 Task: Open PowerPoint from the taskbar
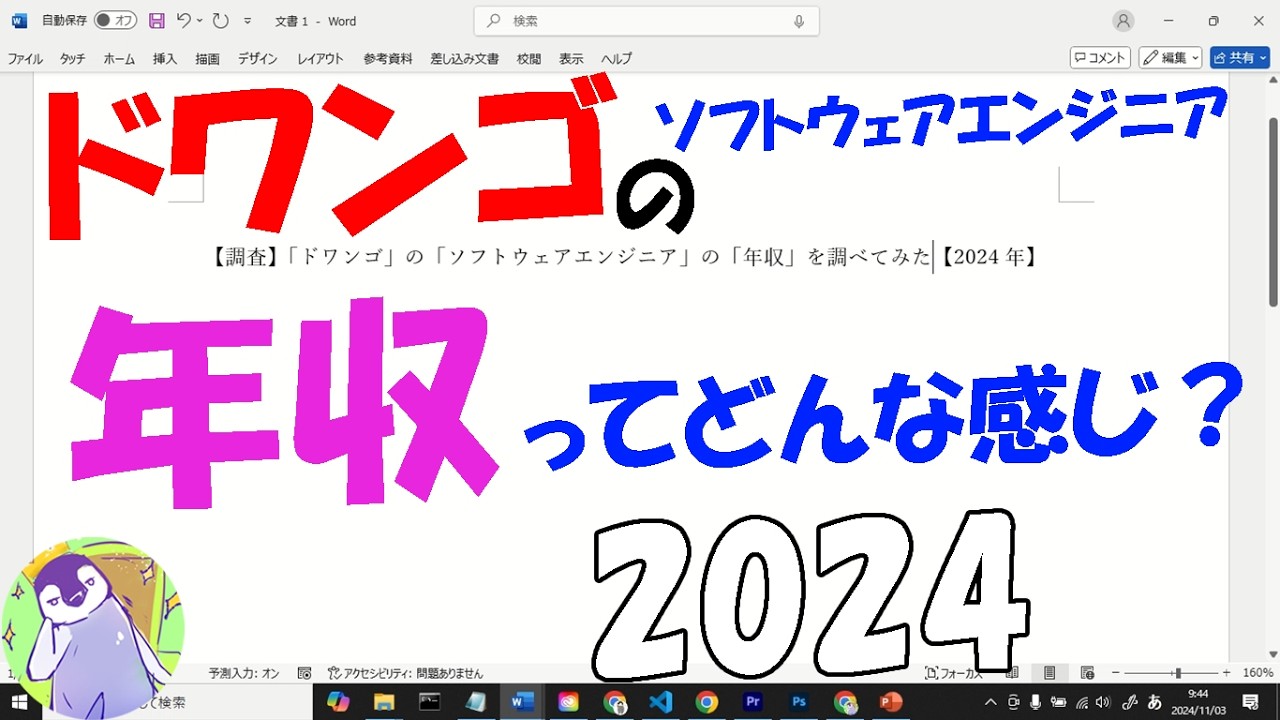click(891, 702)
